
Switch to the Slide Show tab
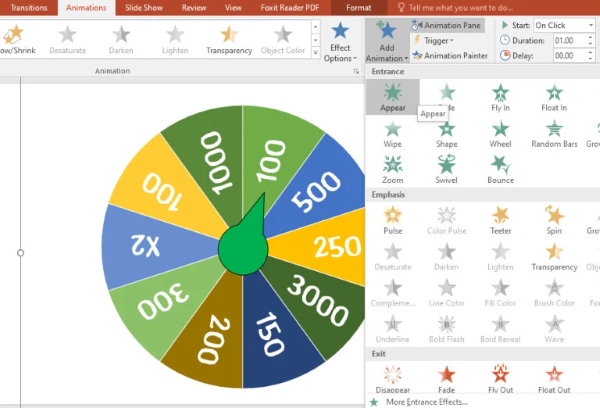[x=144, y=8]
